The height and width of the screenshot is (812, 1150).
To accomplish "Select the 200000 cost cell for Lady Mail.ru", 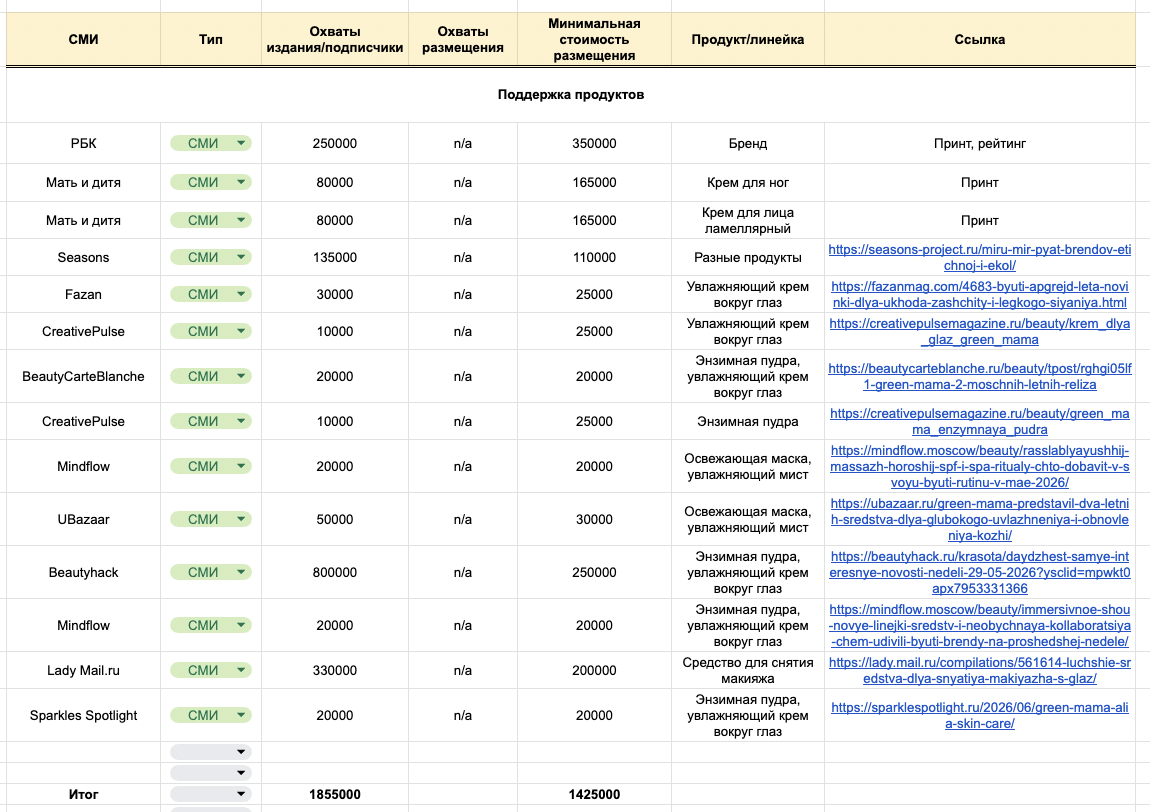I will pyautogui.click(x=594, y=670).
